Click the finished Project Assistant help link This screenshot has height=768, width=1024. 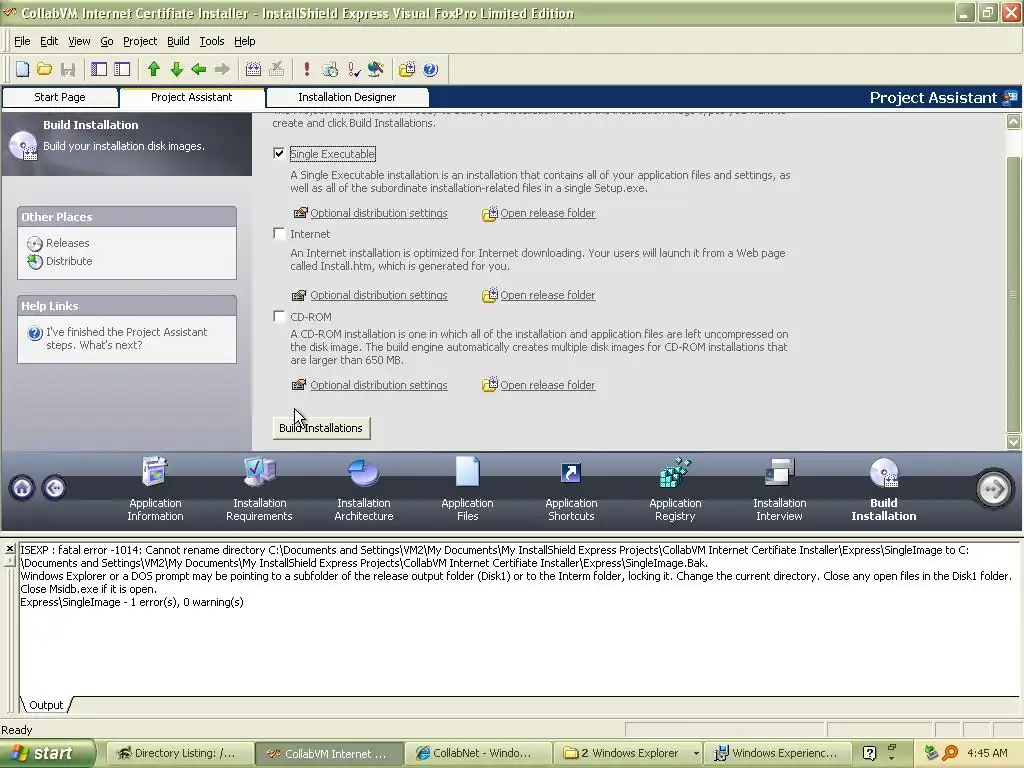point(126,338)
